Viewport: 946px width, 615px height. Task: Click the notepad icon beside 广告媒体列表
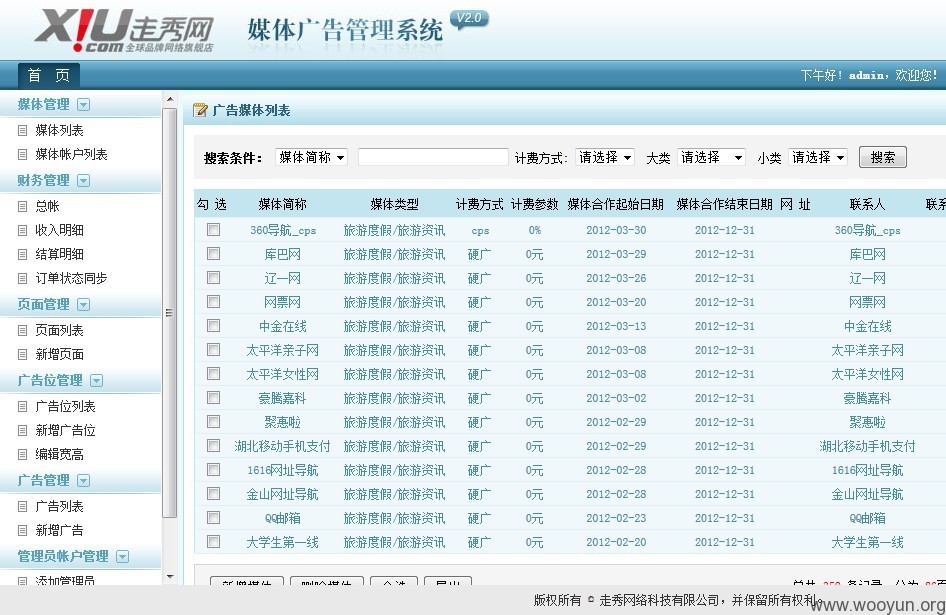[x=200, y=110]
